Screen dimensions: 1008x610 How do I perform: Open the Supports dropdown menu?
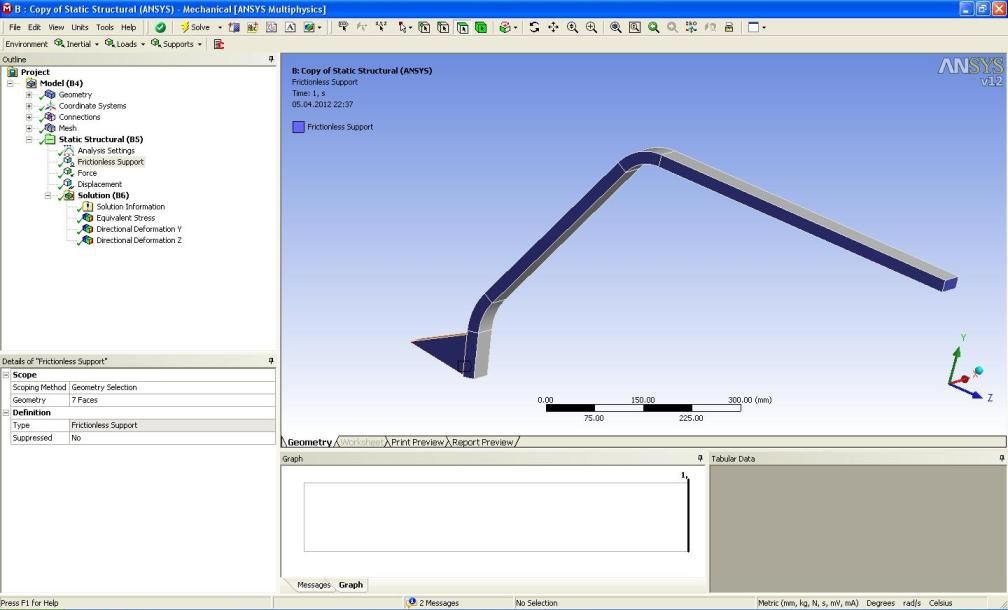tap(176, 44)
